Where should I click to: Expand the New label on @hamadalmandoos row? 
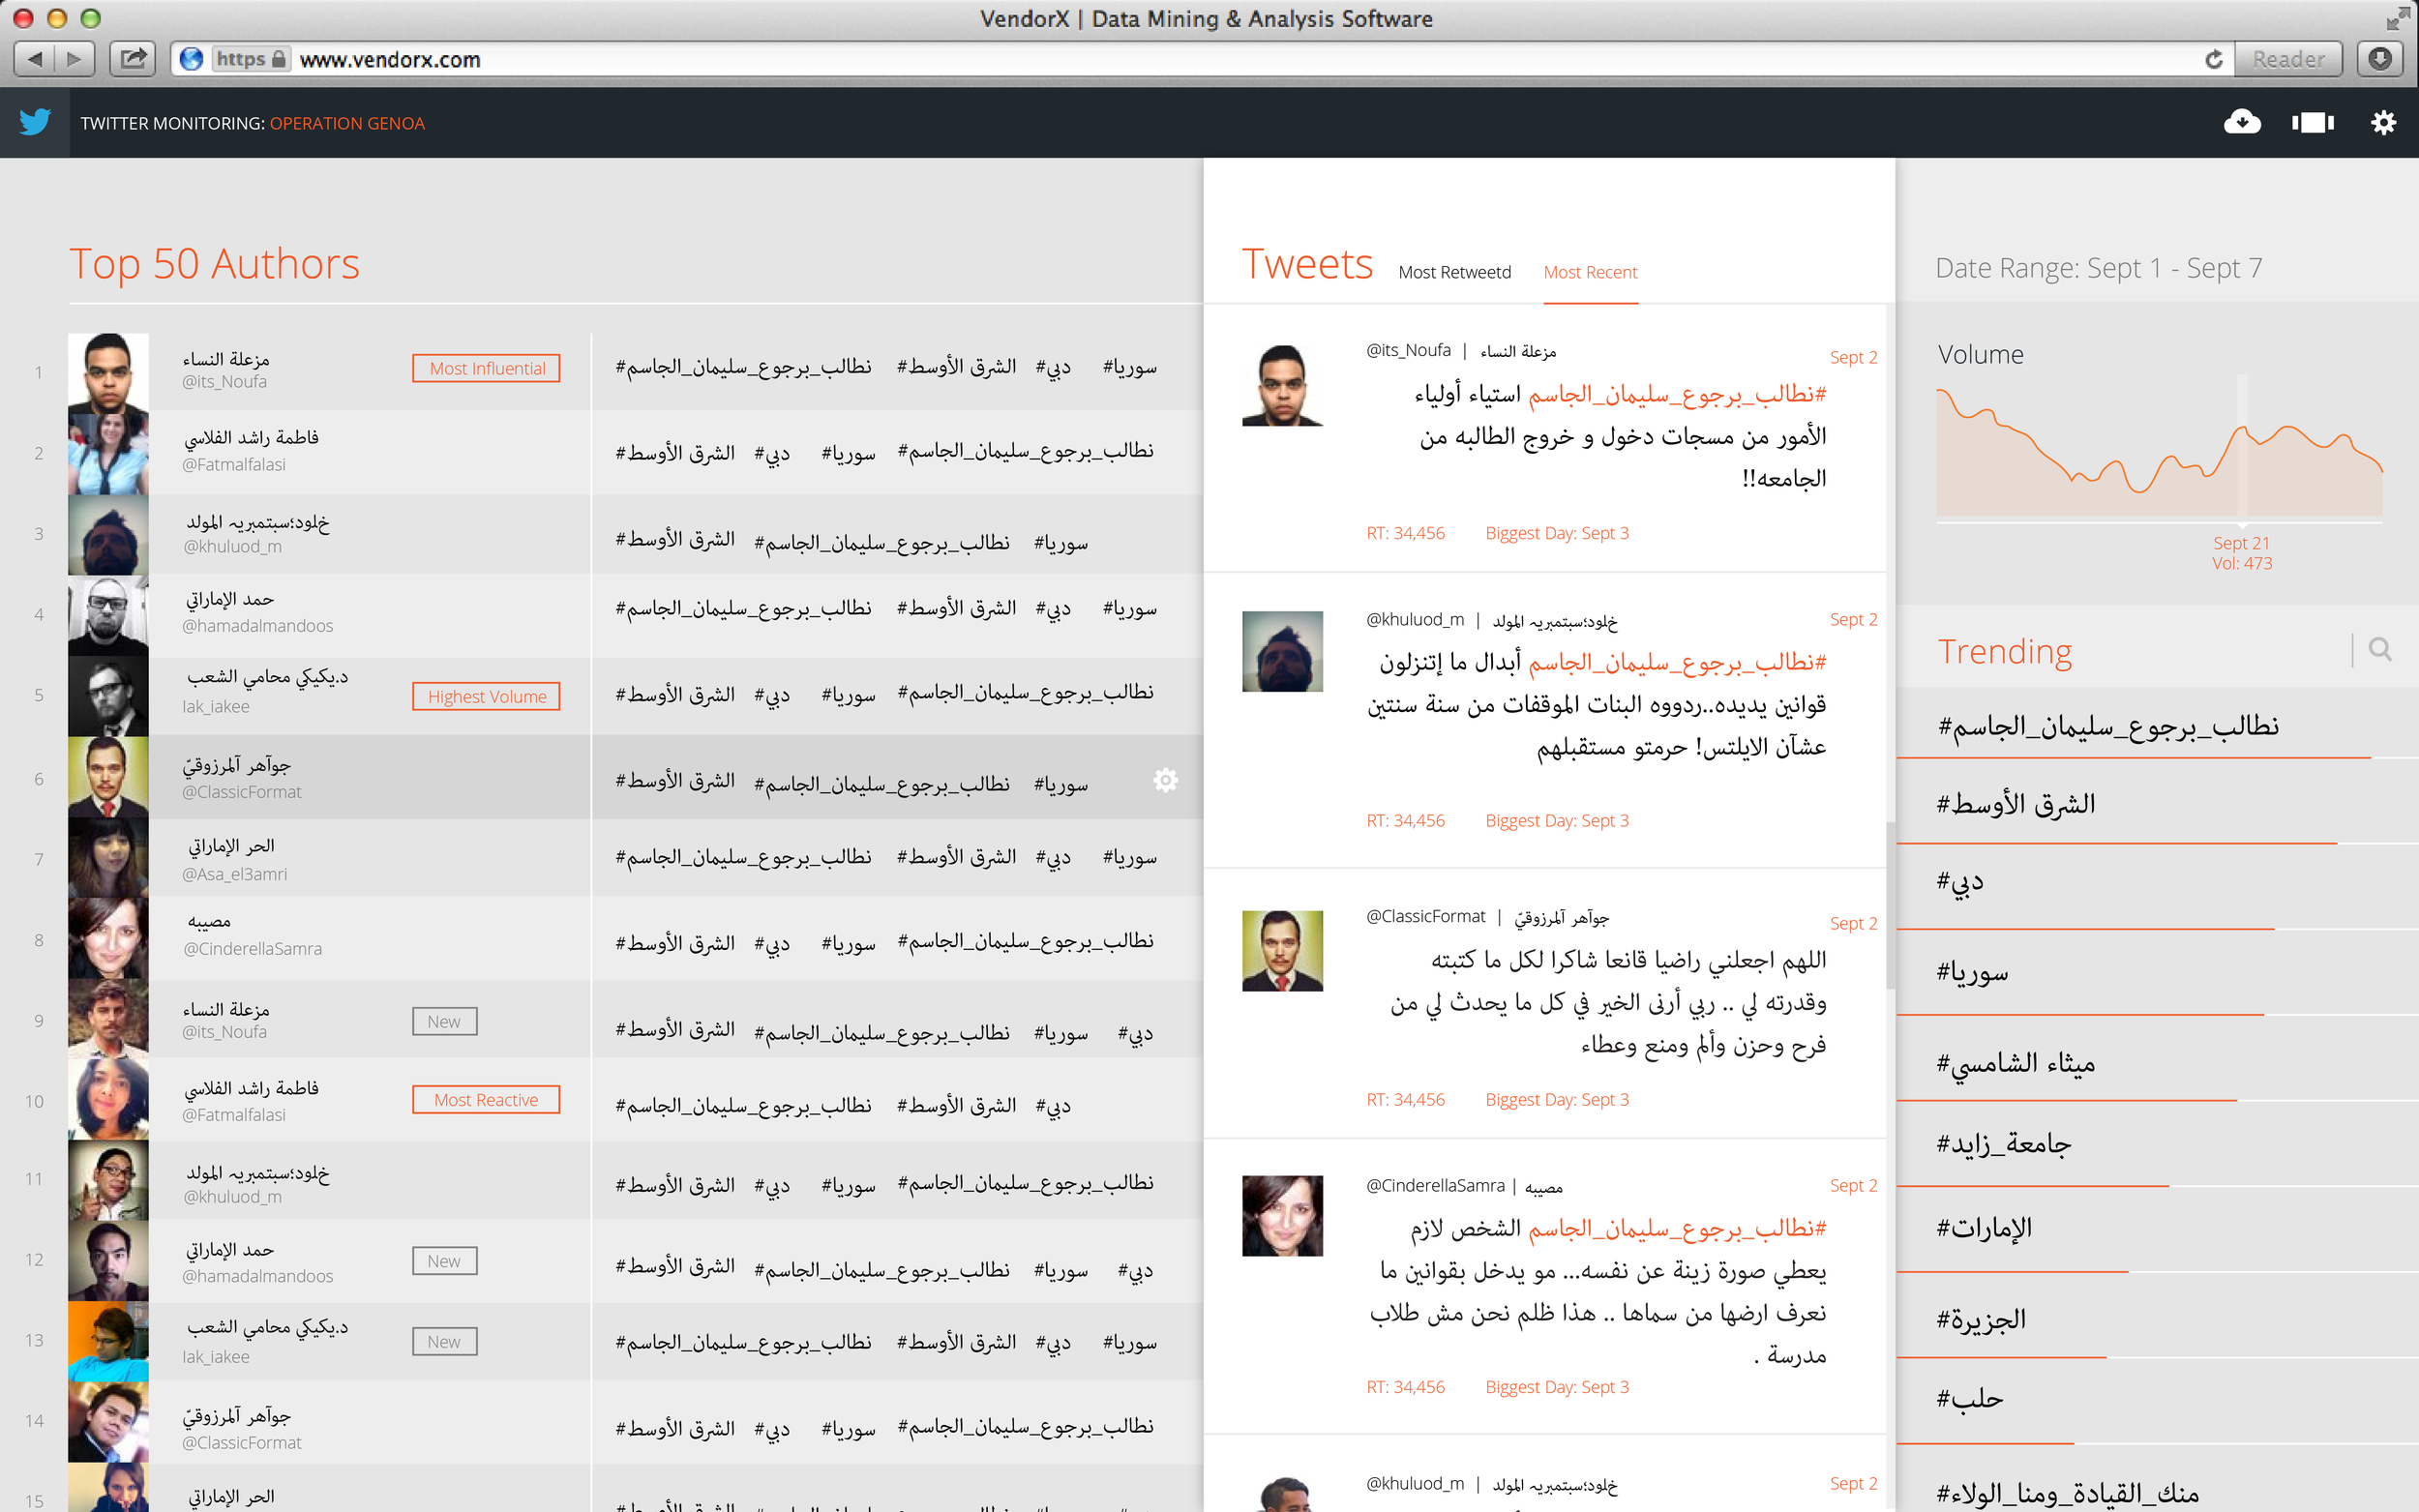click(x=444, y=1261)
